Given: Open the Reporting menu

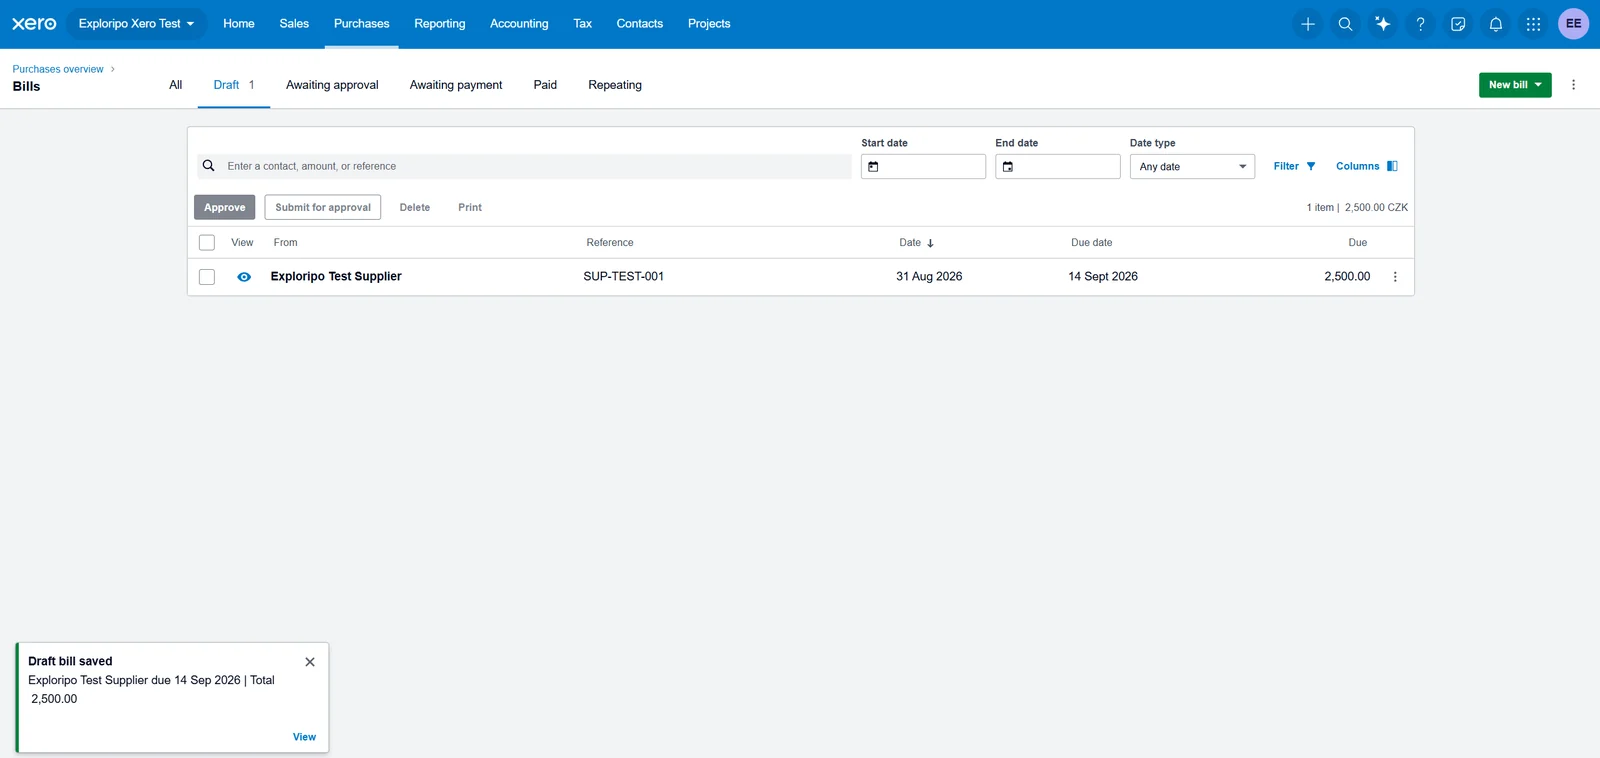Looking at the screenshot, I should tap(440, 24).
